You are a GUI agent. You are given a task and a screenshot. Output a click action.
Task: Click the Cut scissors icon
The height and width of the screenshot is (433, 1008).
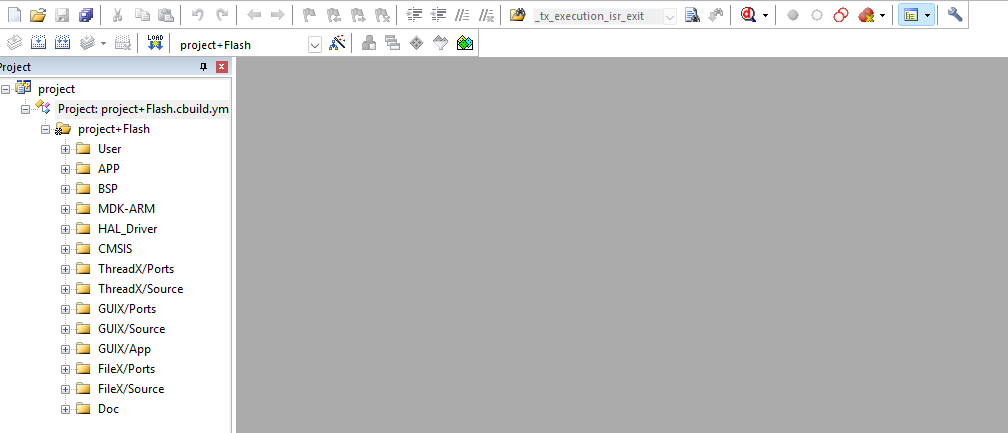coord(118,15)
